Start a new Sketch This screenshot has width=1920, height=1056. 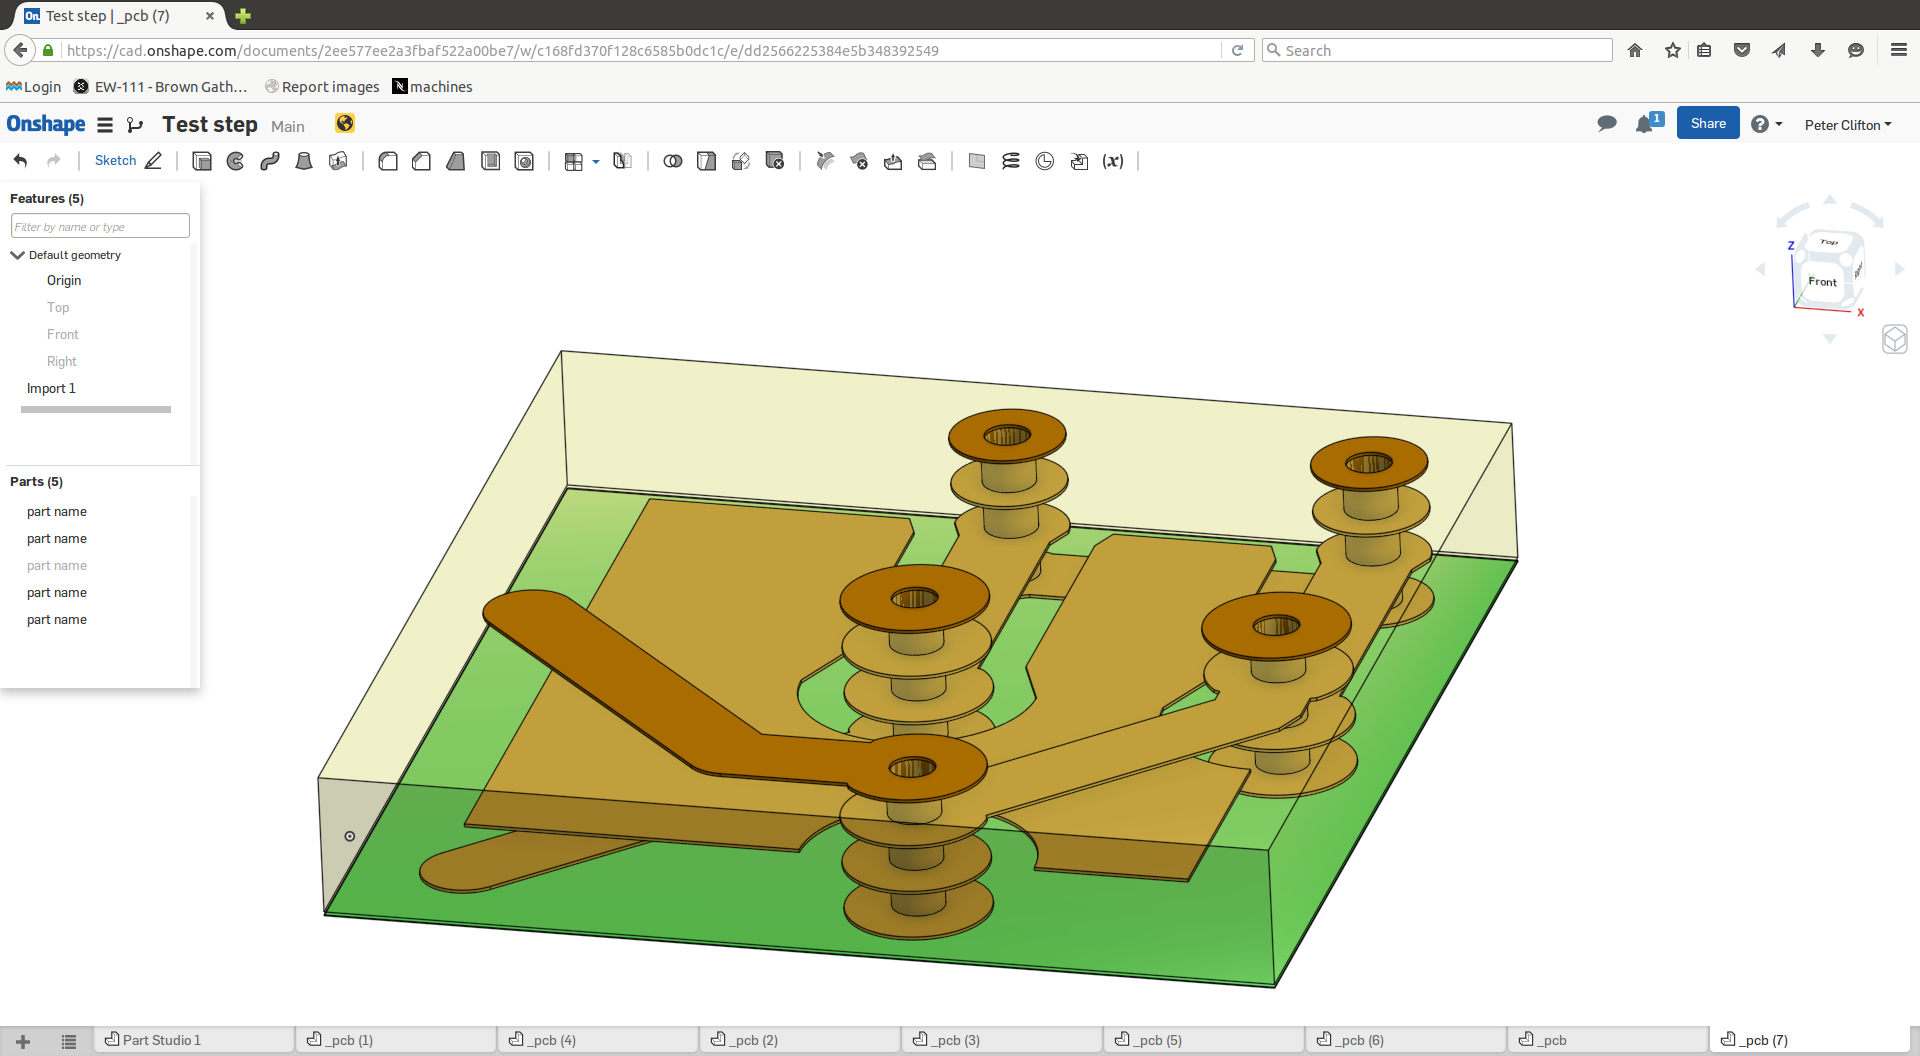128,161
